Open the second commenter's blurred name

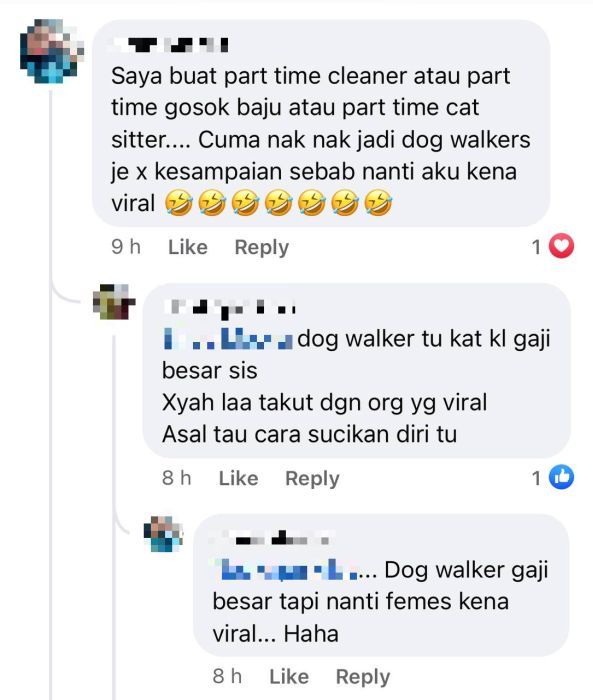coord(231,307)
